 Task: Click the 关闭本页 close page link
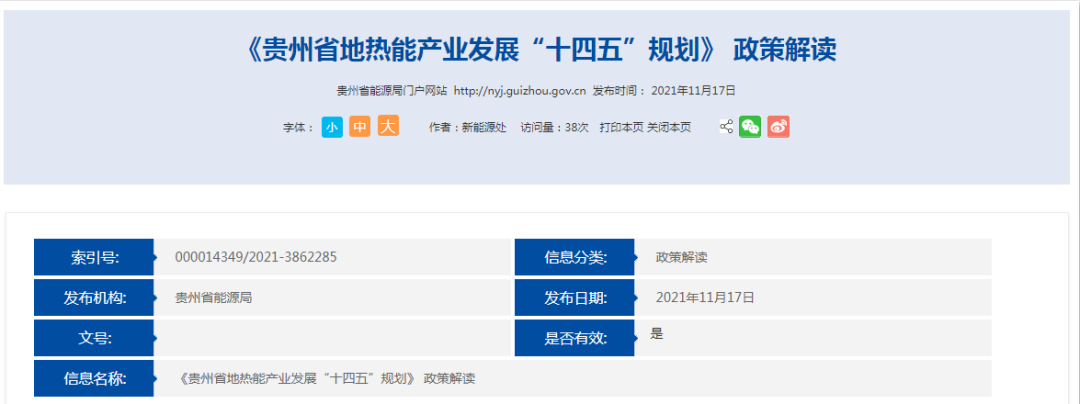(x=669, y=127)
